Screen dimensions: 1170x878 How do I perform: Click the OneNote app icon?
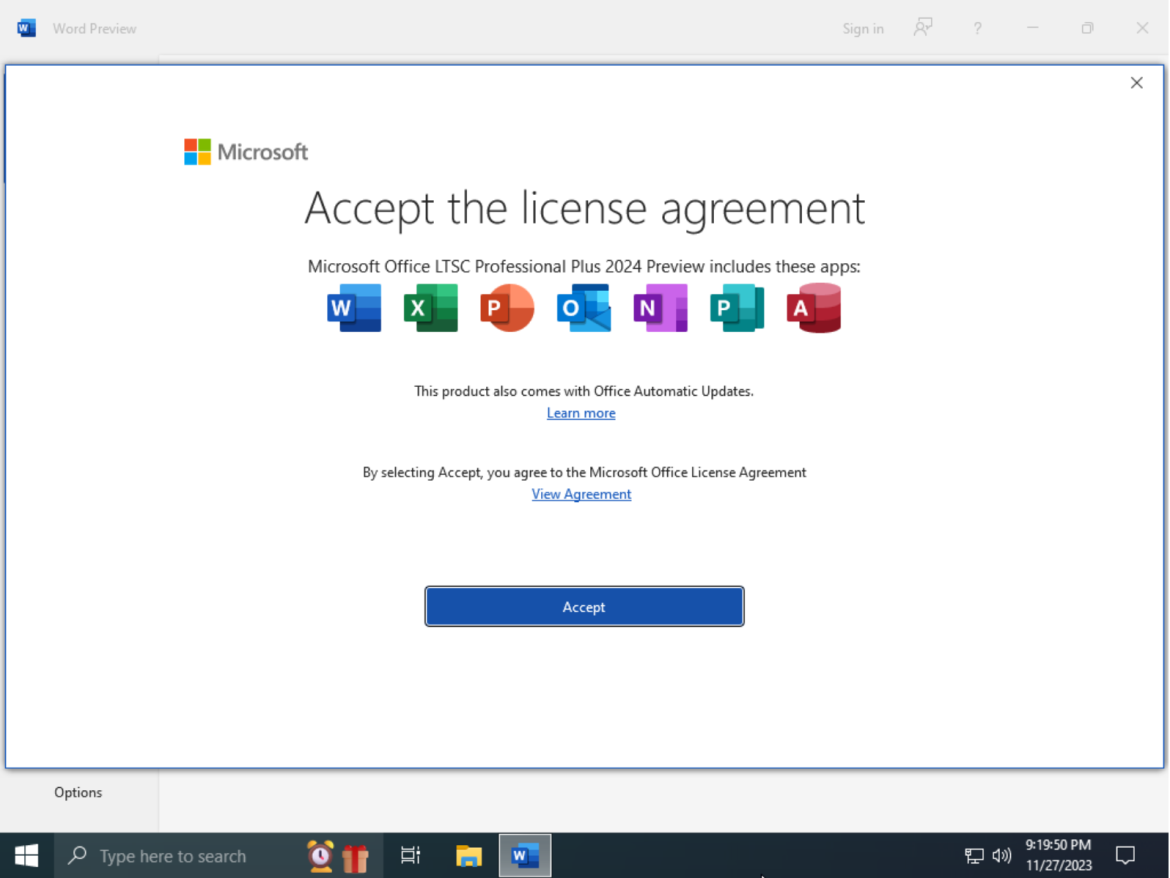click(x=660, y=308)
